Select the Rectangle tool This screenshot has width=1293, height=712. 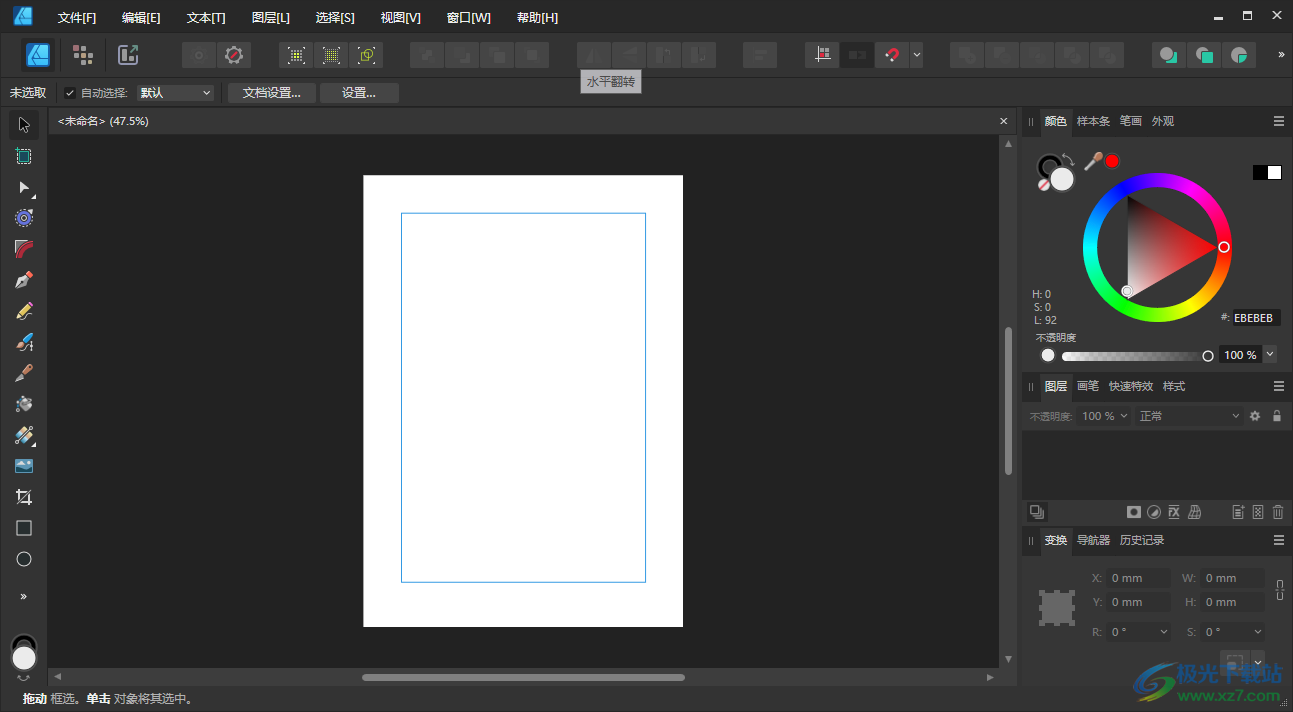pos(24,528)
